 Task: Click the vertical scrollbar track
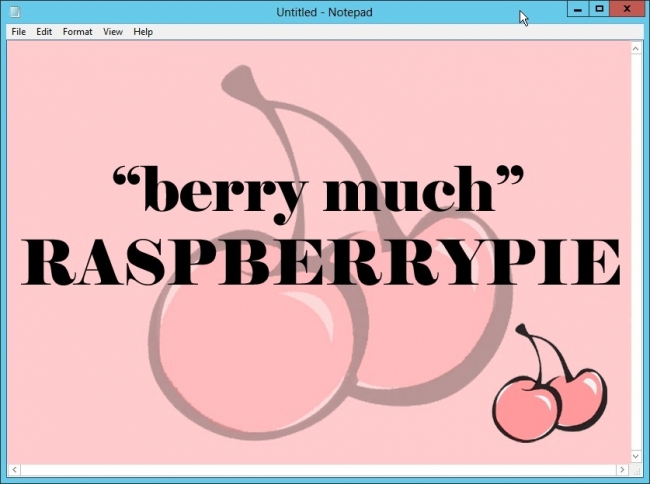point(637,250)
